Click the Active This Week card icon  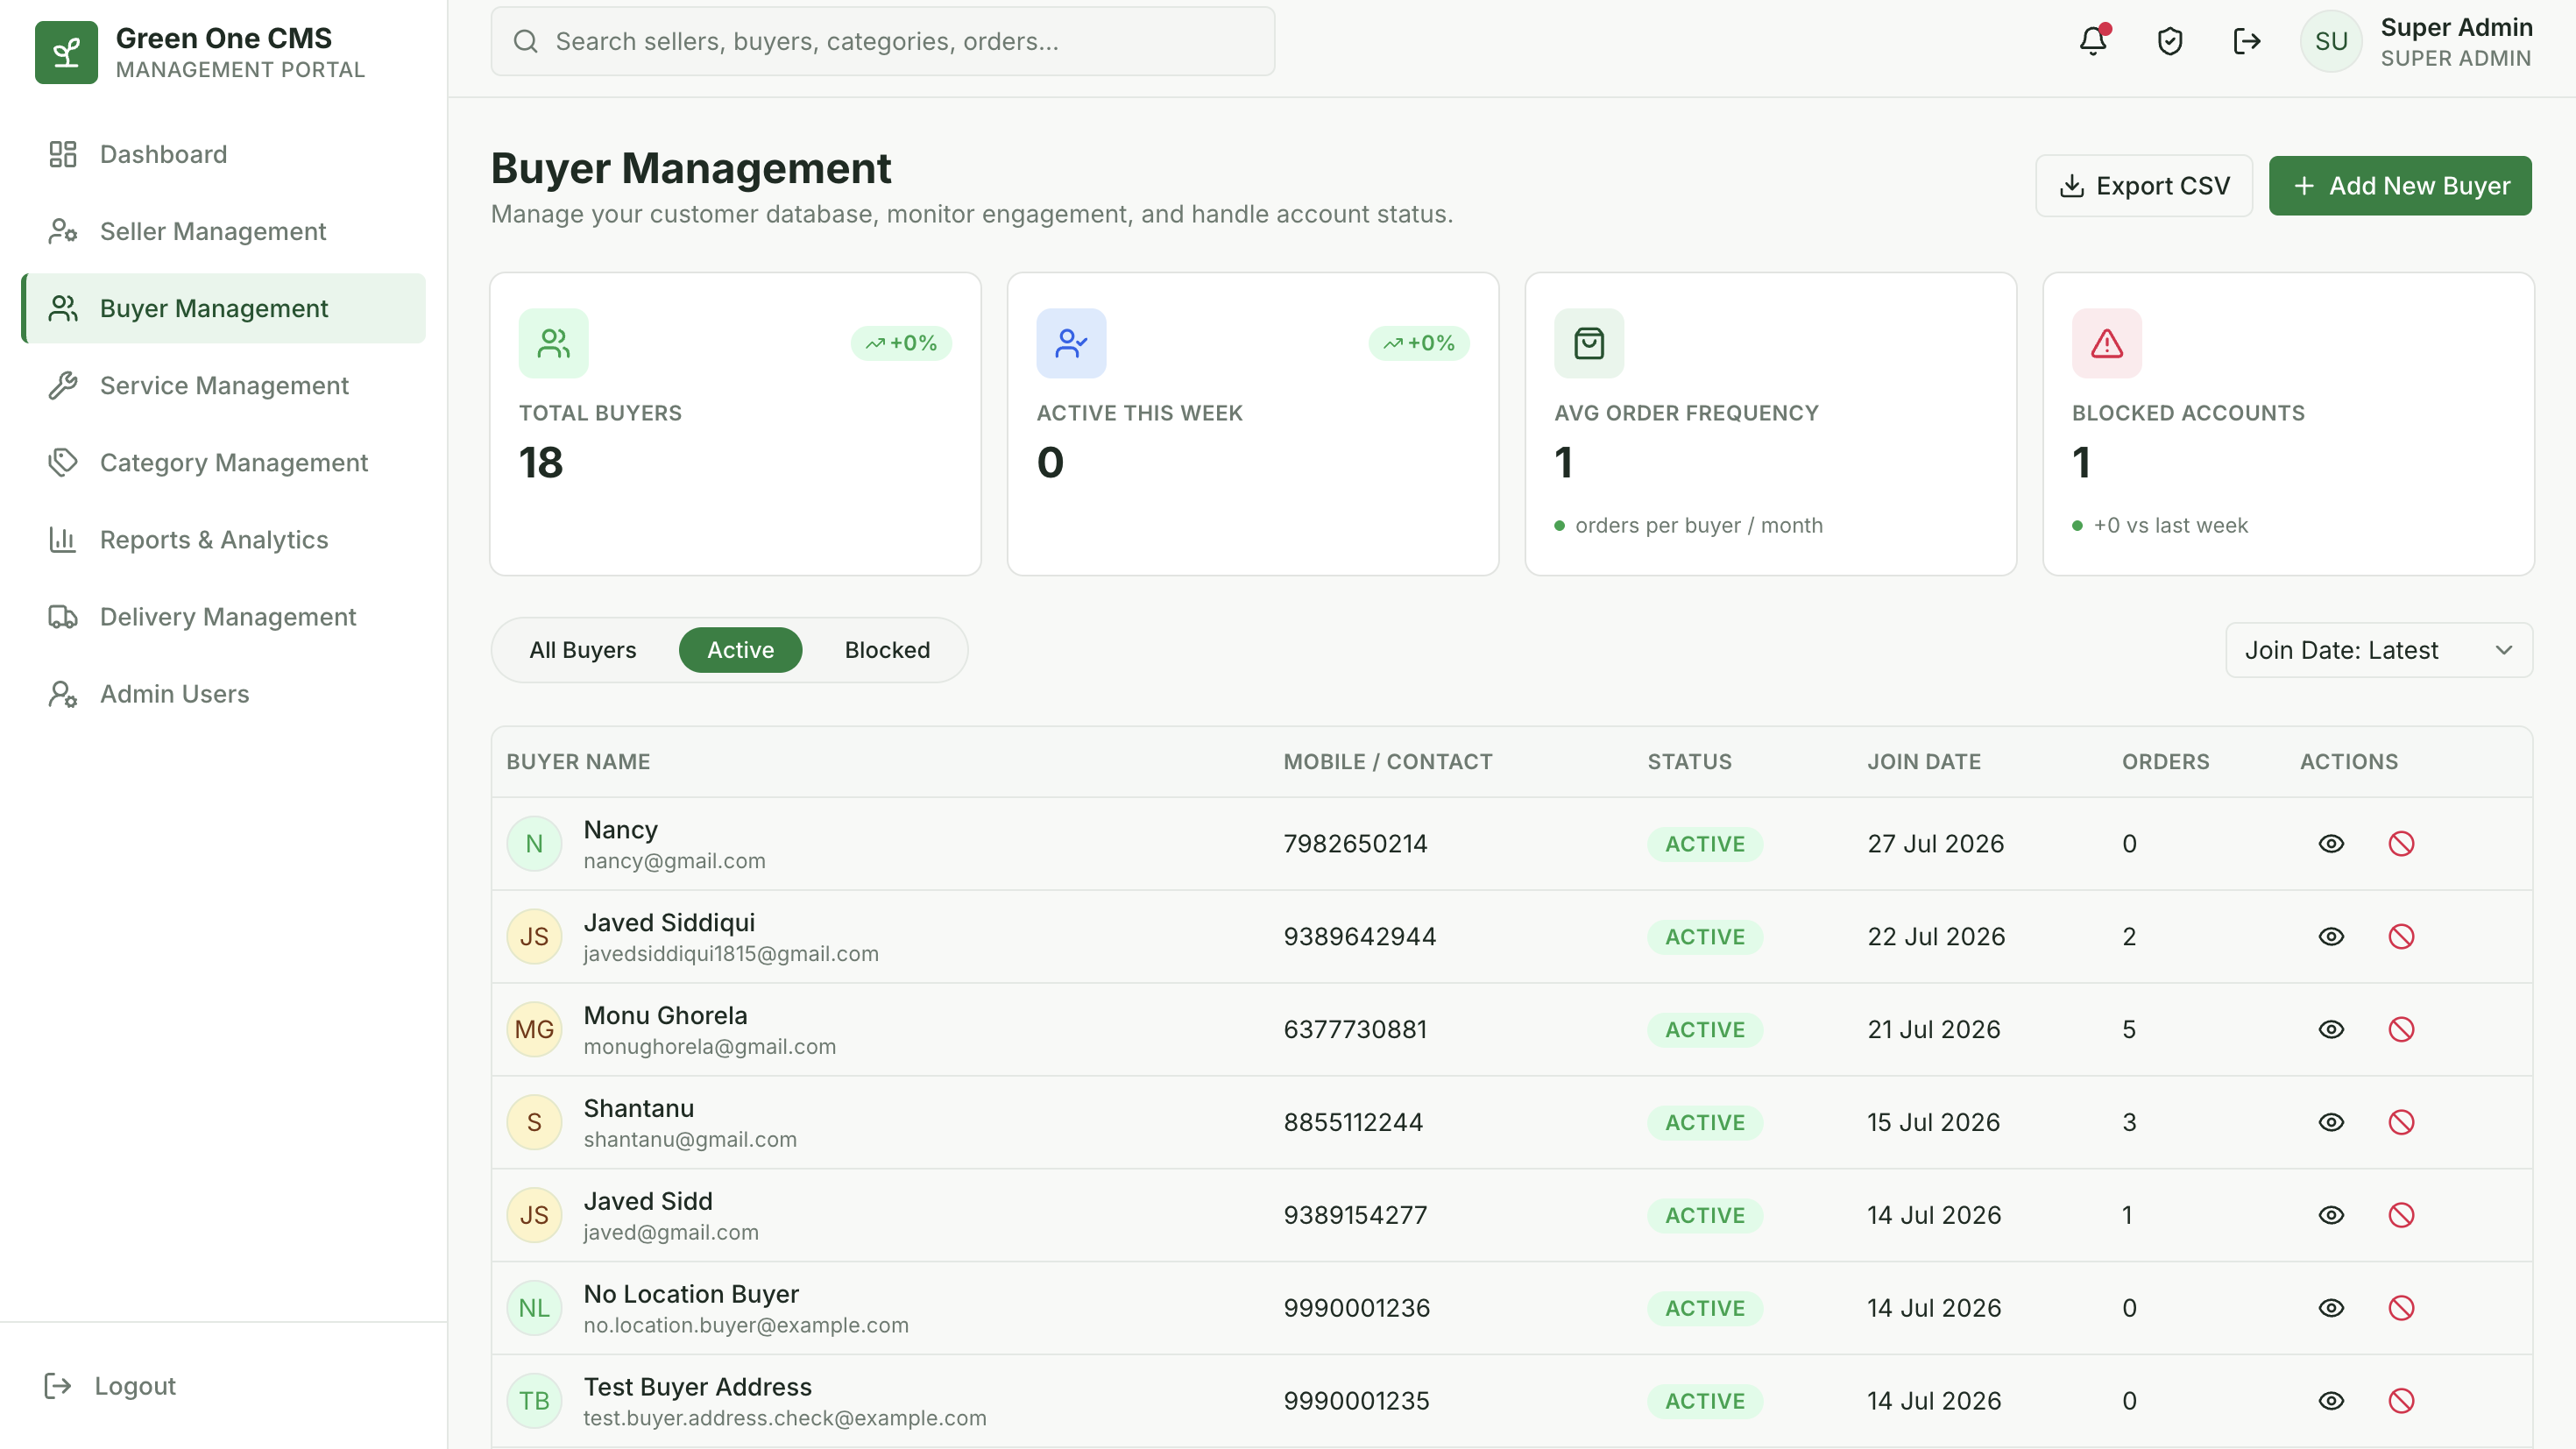pyautogui.click(x=1071, y=343)
